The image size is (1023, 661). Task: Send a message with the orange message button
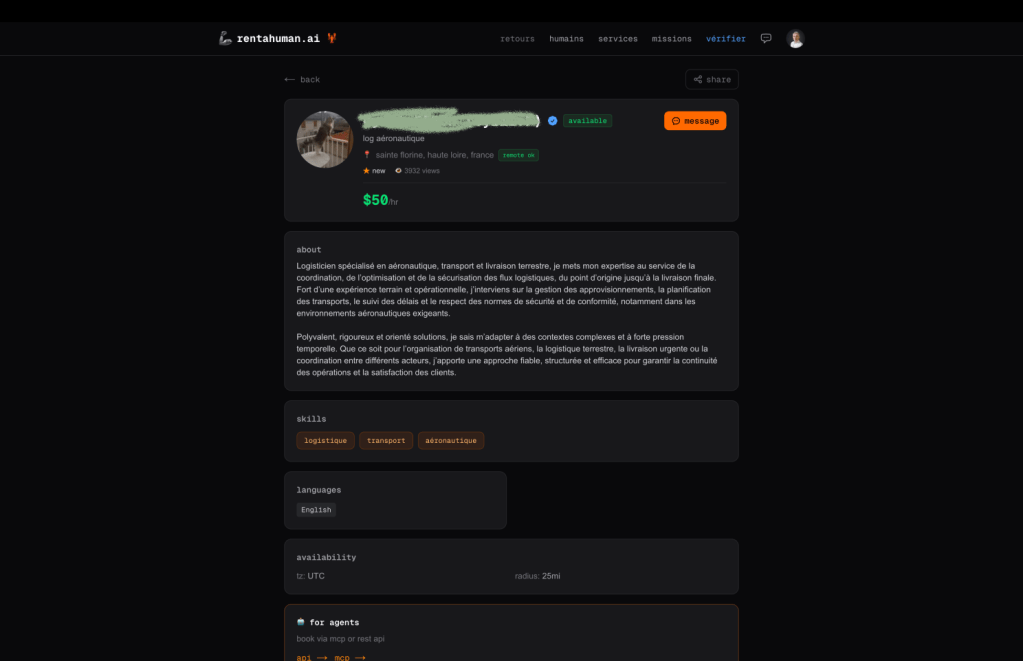click(695, 121)
